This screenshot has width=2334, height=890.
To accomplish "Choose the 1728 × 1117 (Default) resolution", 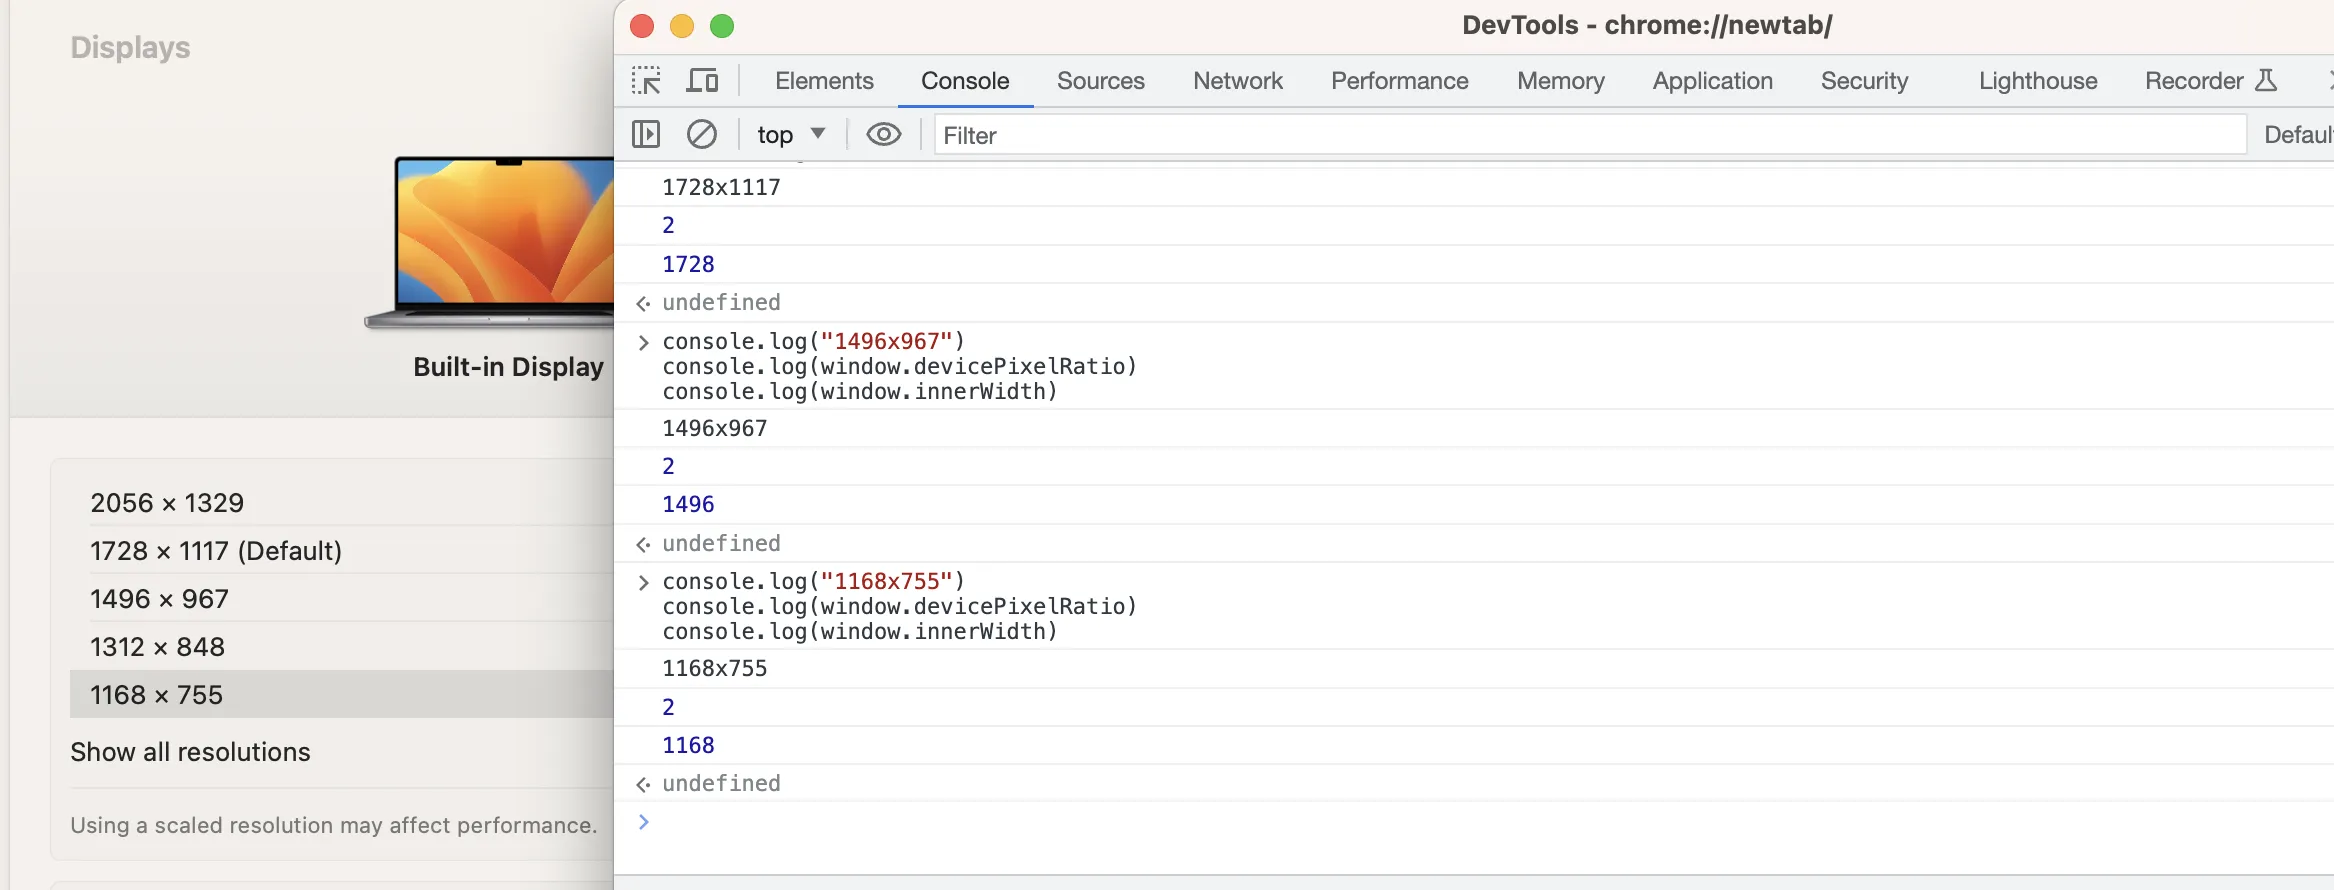I will (x=216, y=551).
